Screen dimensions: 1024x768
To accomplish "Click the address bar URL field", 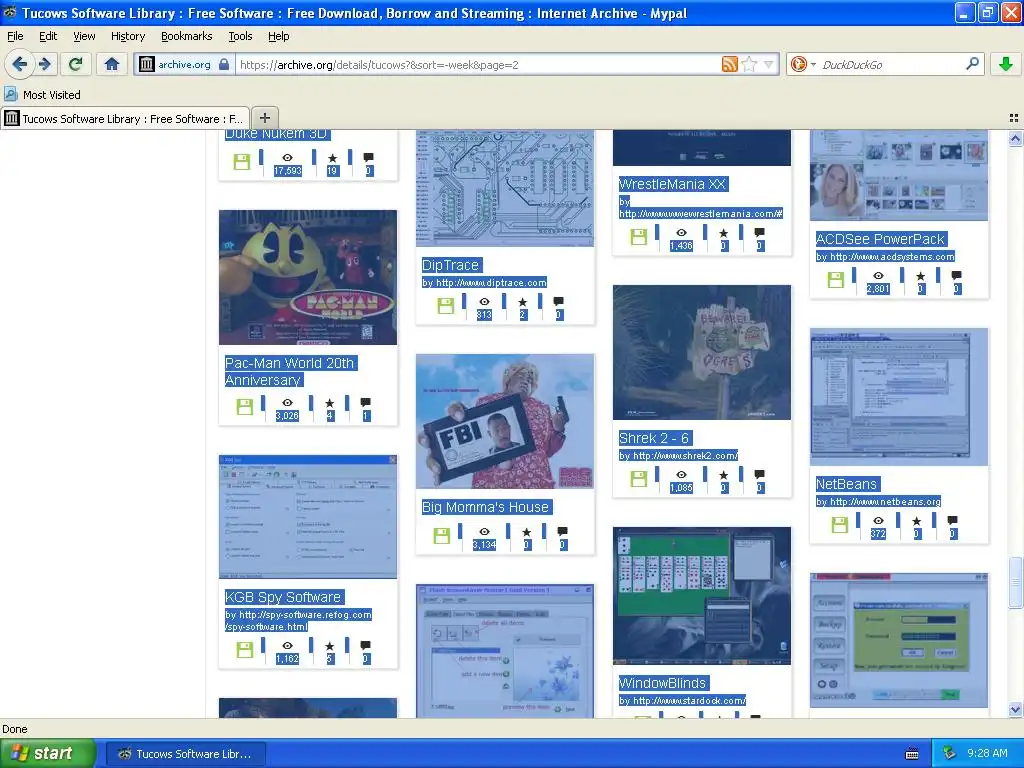I will (477, 65).
